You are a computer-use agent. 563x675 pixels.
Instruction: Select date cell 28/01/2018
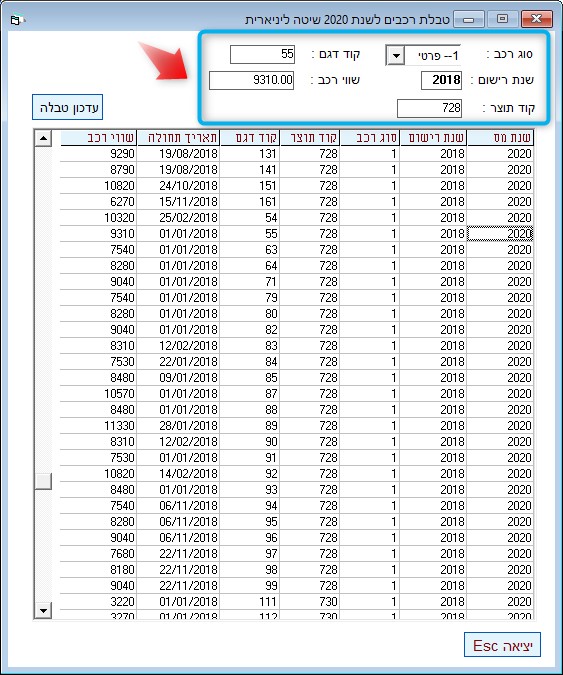(178, 425)
